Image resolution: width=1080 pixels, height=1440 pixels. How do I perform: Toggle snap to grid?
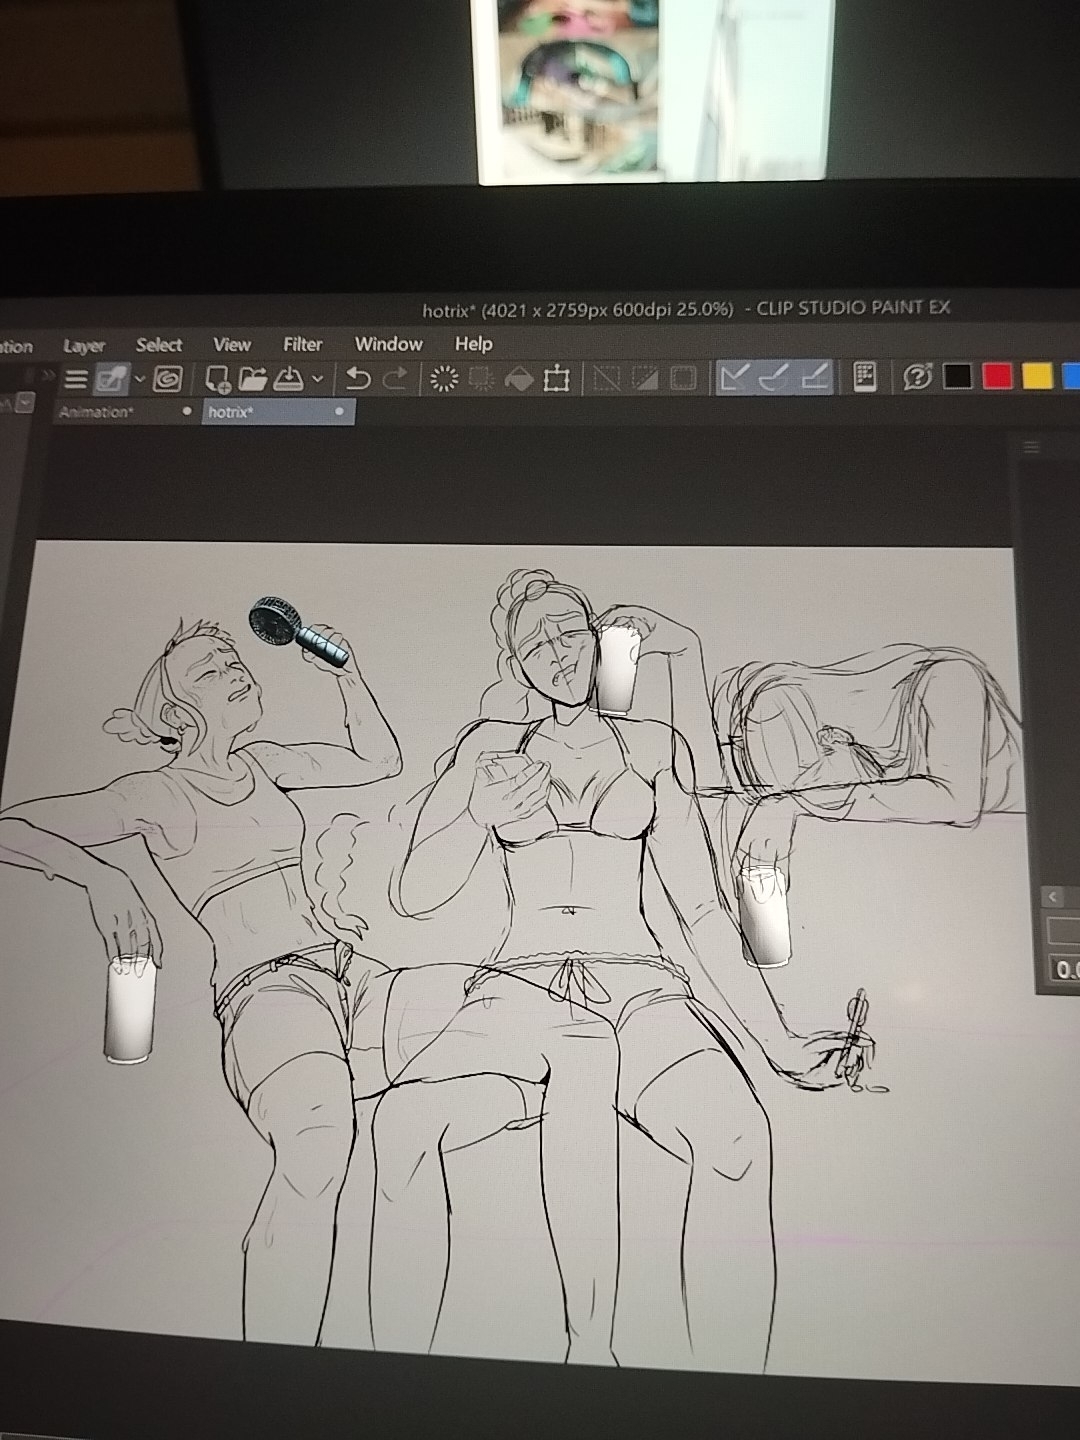pos(814,377)
